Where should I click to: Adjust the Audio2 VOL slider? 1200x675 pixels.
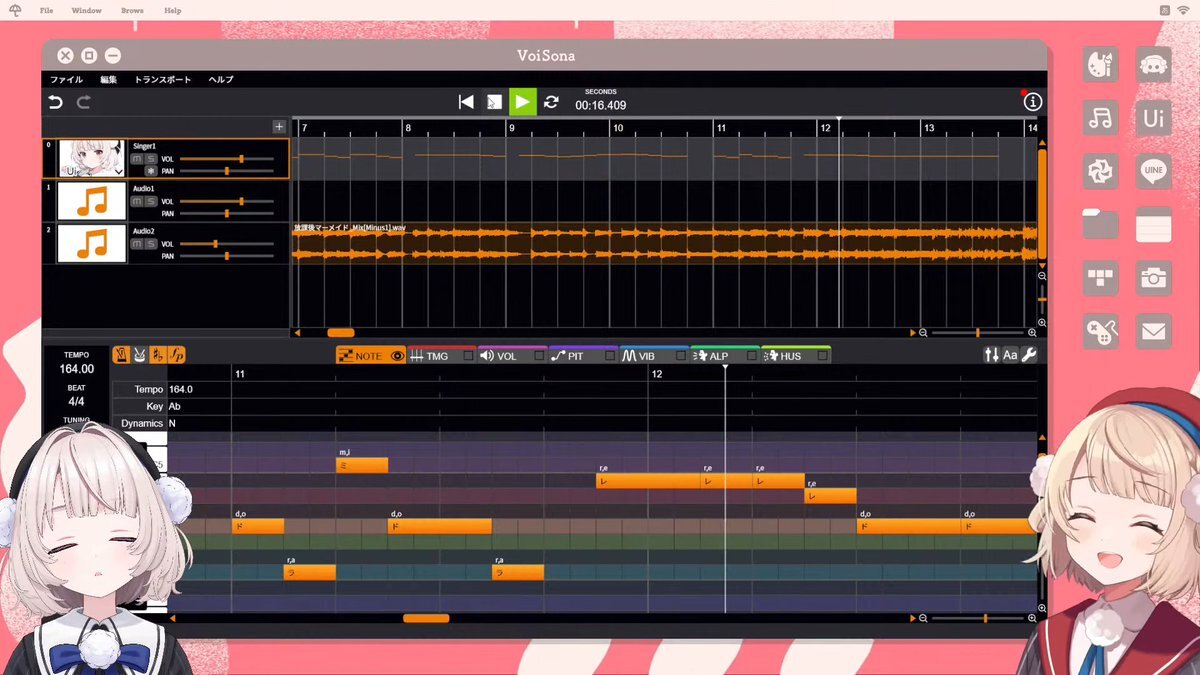pos(226,243)
